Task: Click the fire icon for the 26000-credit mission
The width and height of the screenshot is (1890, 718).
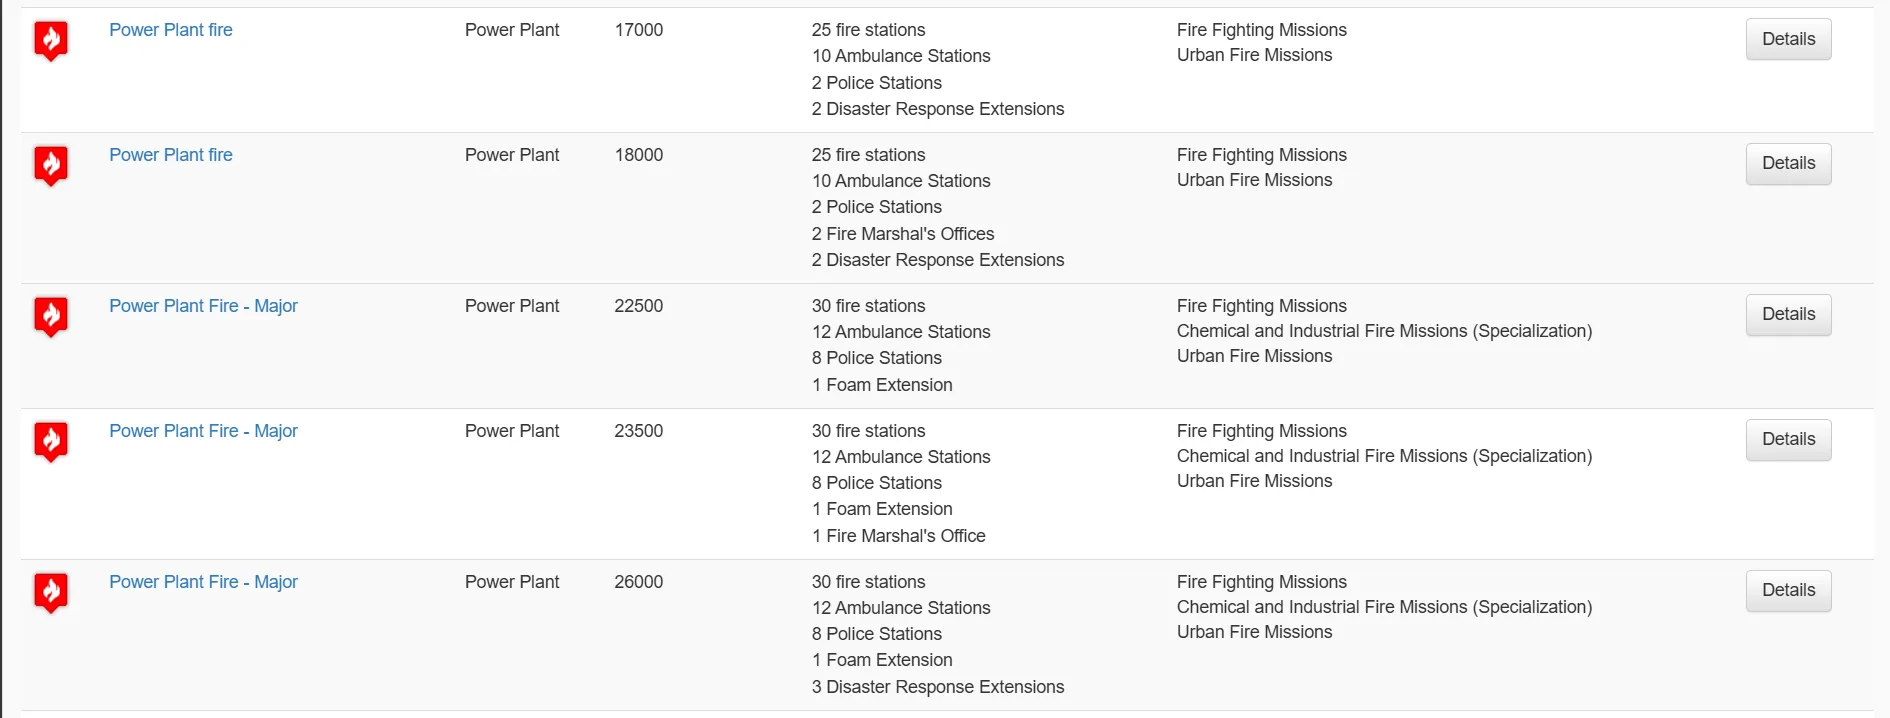Action: (x=51, y=593)
